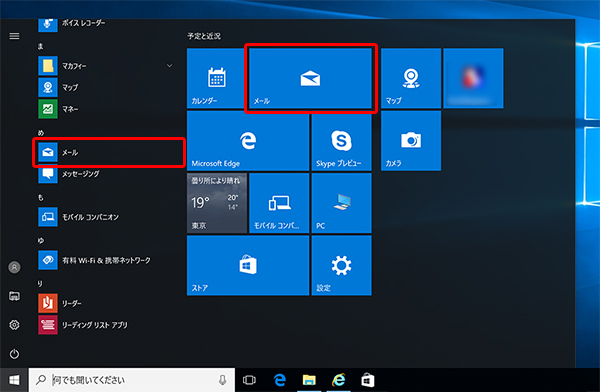The height and width of the screenshot is (392, 600).
Task: Jump to letter group り header
Action: (x=40, y=284)
